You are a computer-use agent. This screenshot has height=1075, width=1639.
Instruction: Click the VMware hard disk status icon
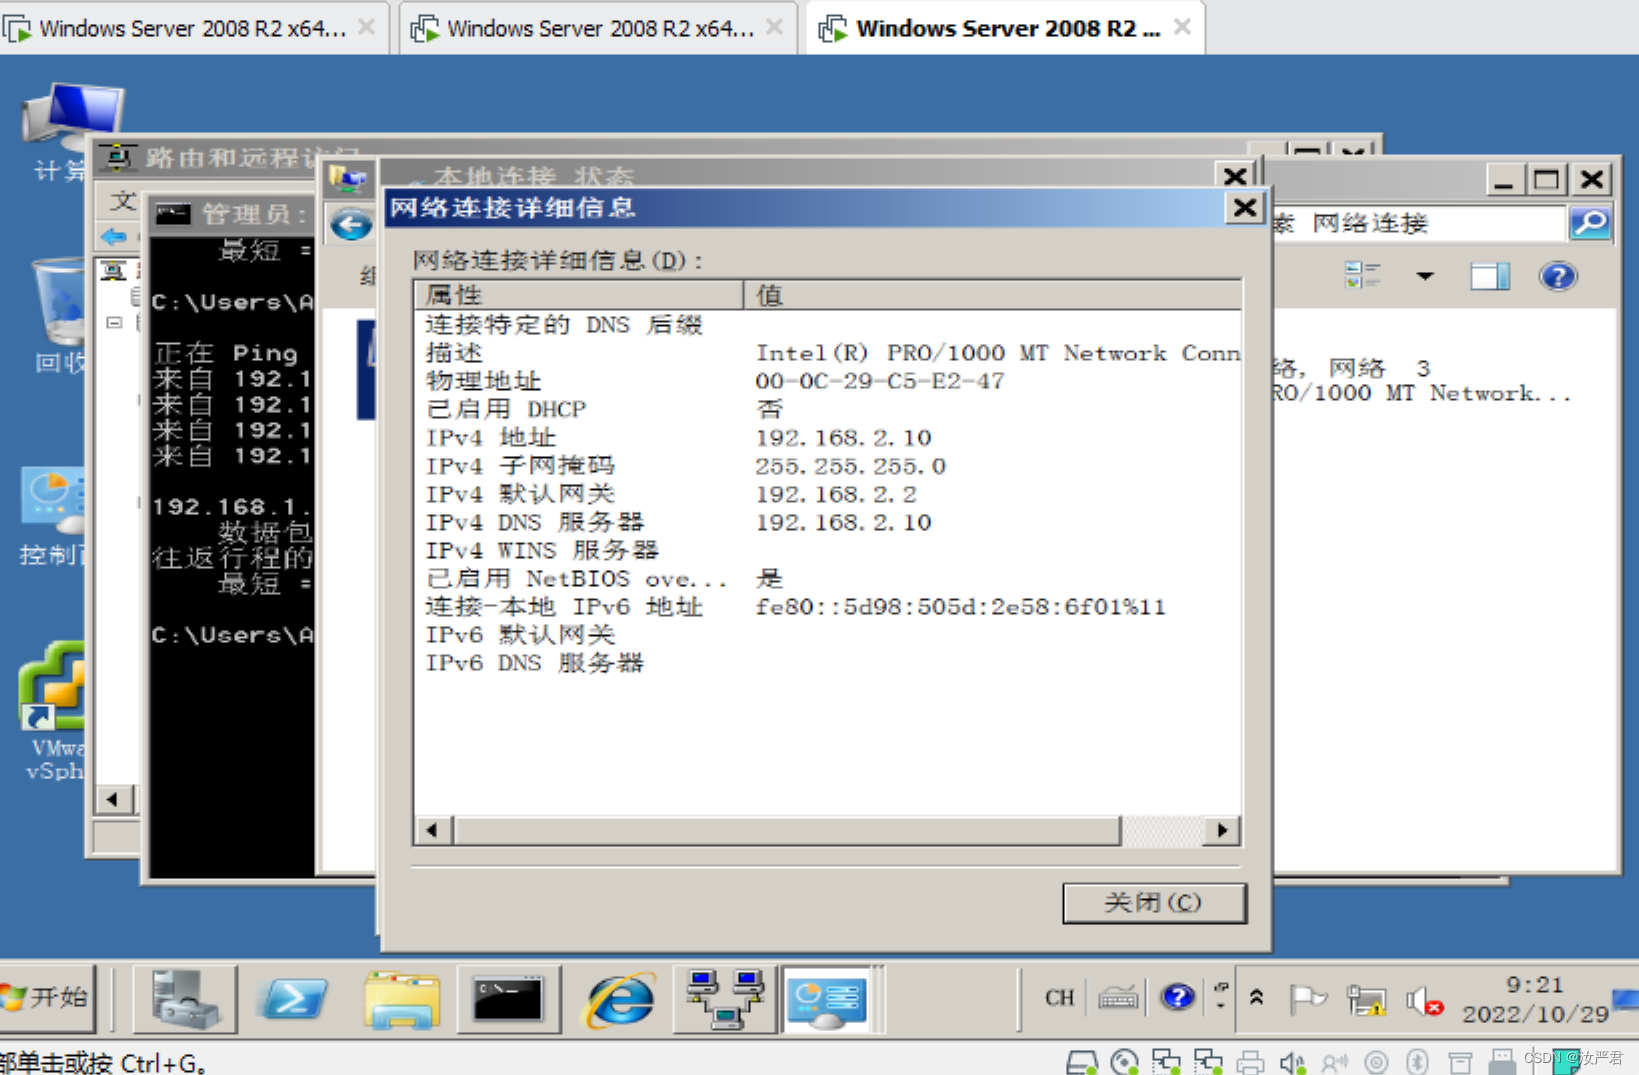(1081, 1062)
